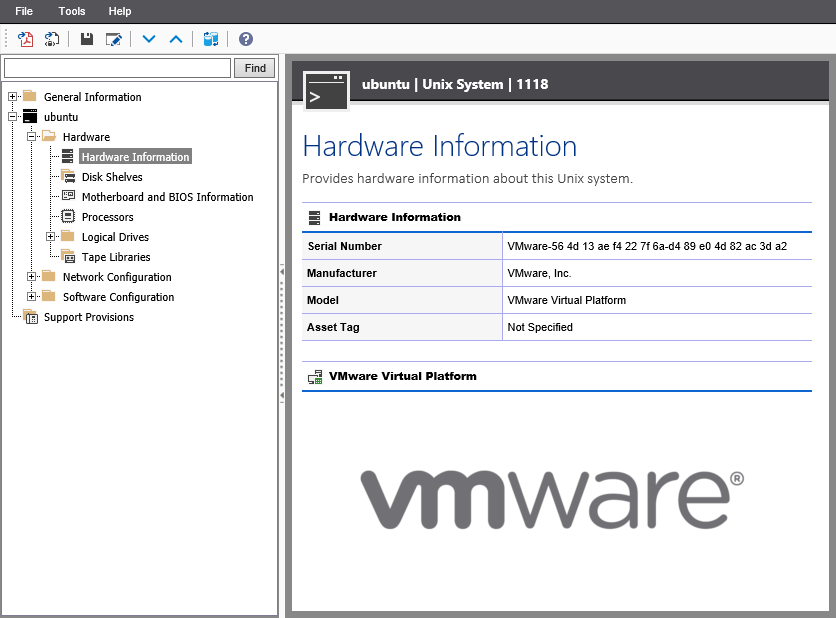This screenshot has width=836, height=618.
Task: Click the 'Asset Tag' label cell
Action: 402,327
